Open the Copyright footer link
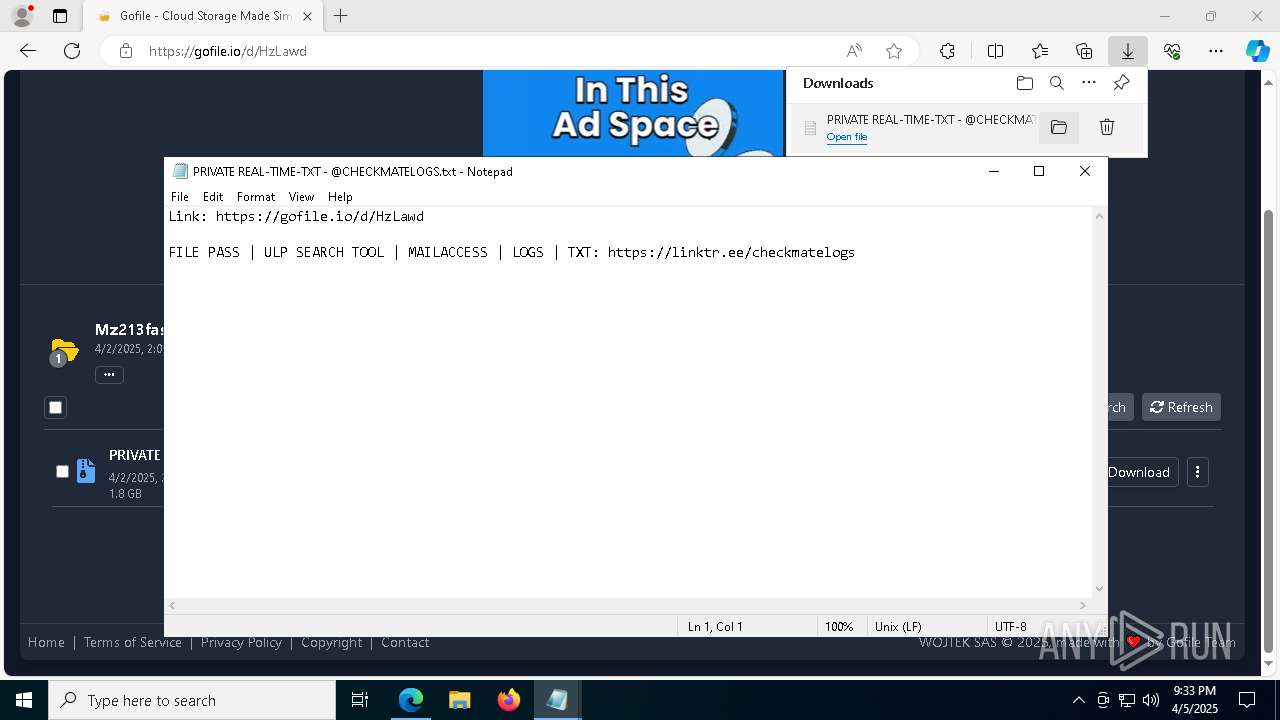Image resolution: width=1280 pixels, height=720 pixels. pyautogui.click(x=332, y=642)
